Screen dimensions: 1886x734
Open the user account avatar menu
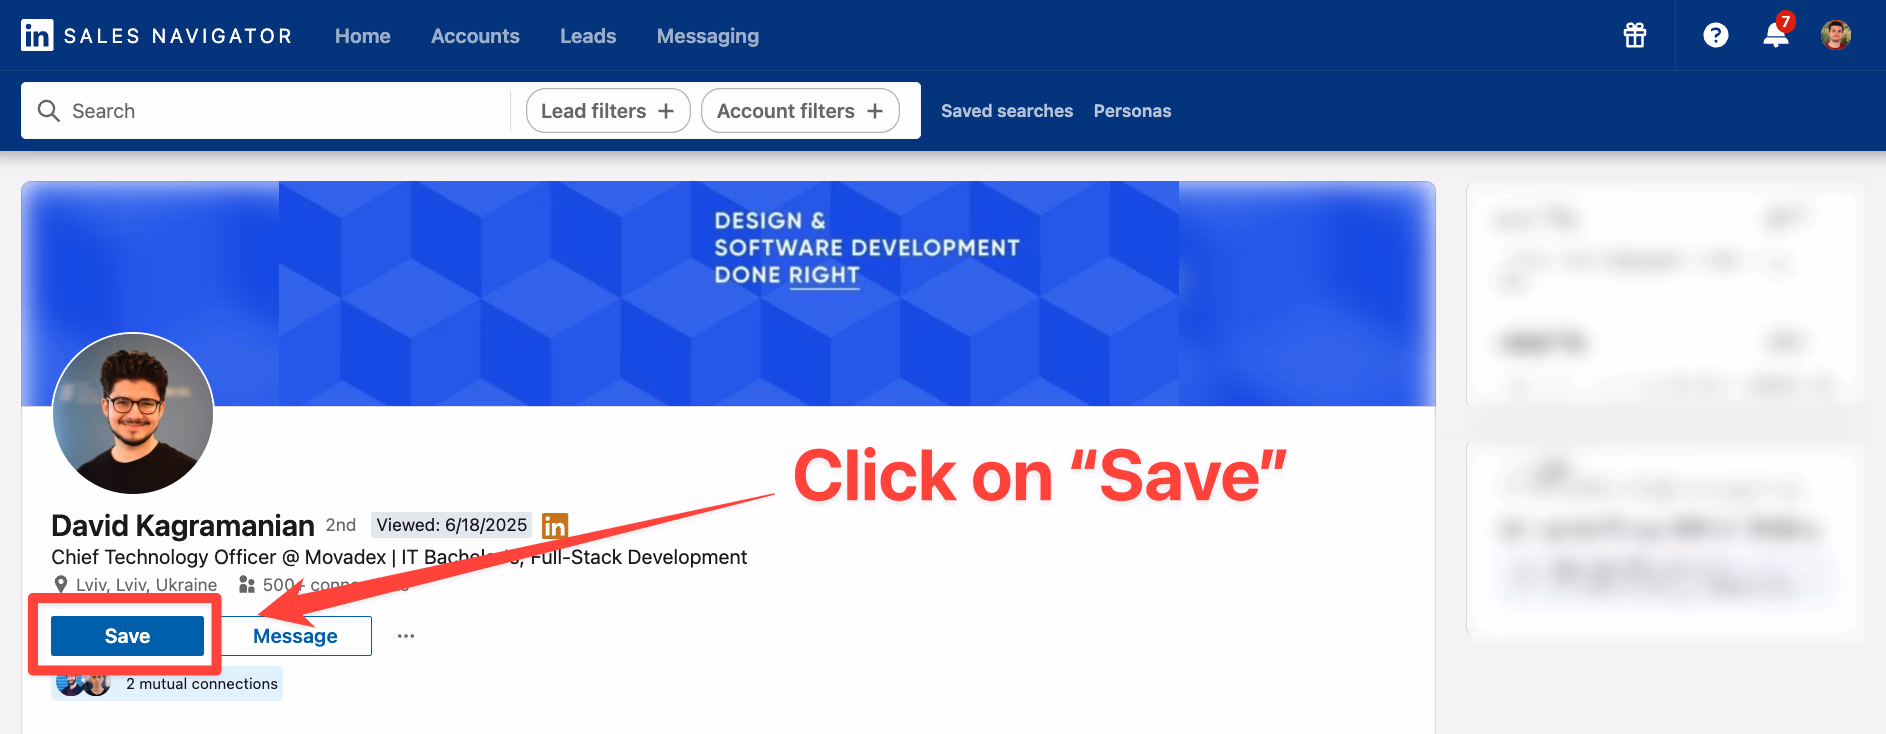pos(1836,36)
